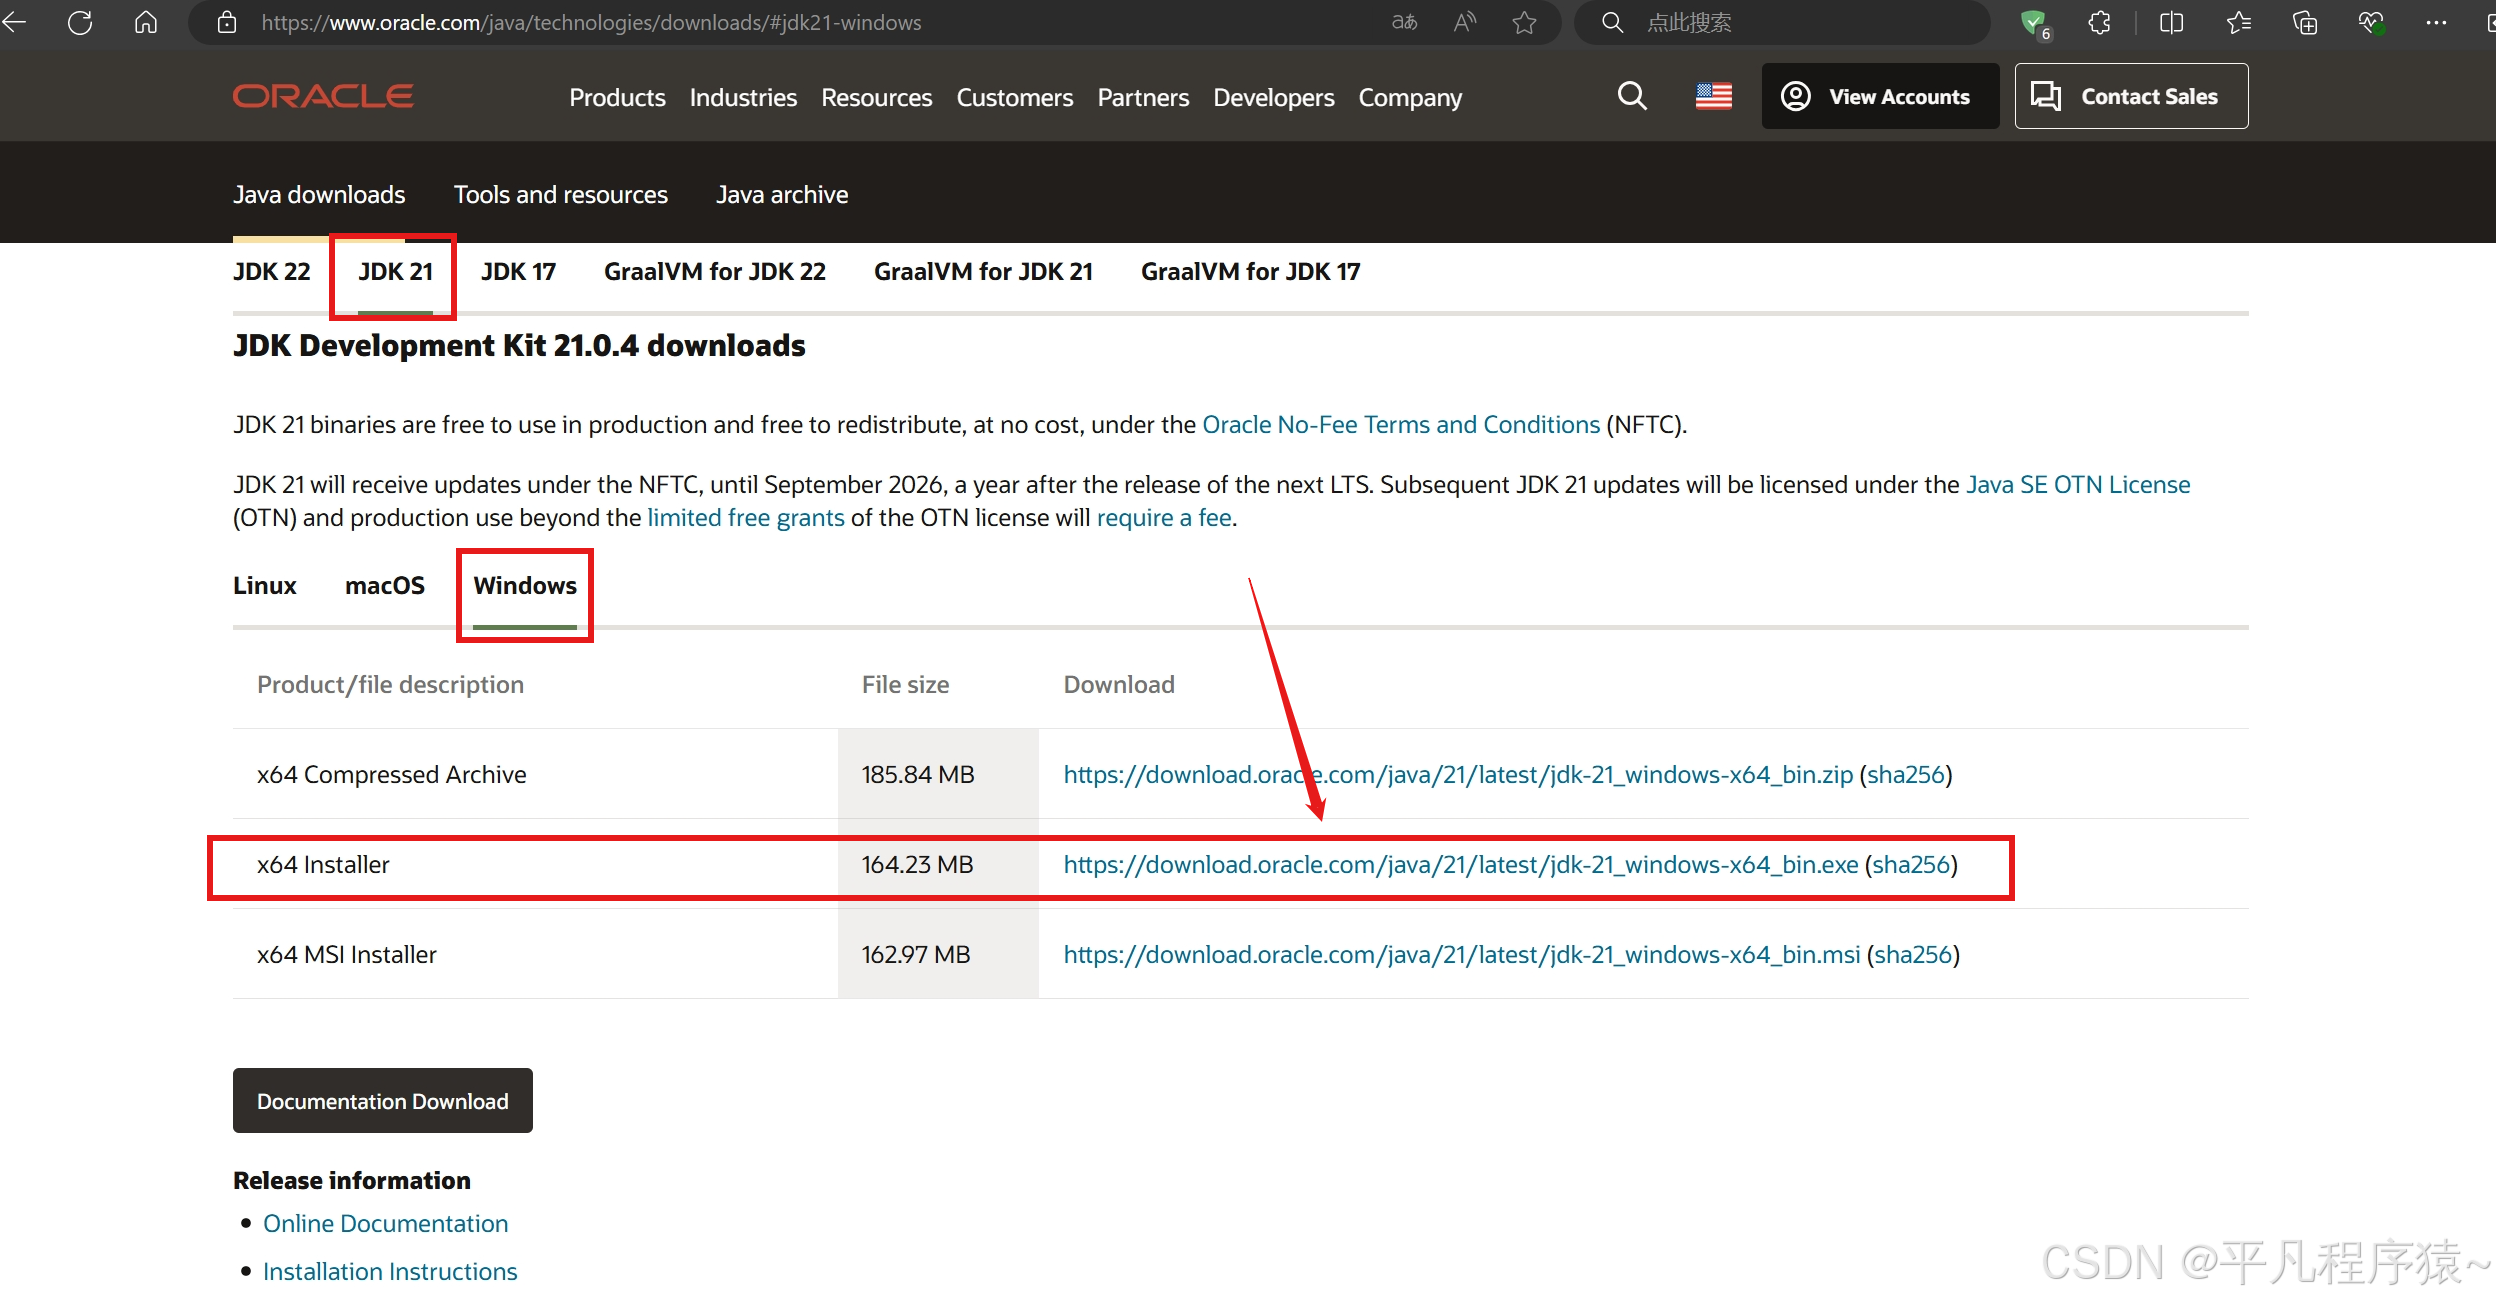2496x1303 pixels.
Task: Switch to the JDK 17 tab
Action: point(518,271)
